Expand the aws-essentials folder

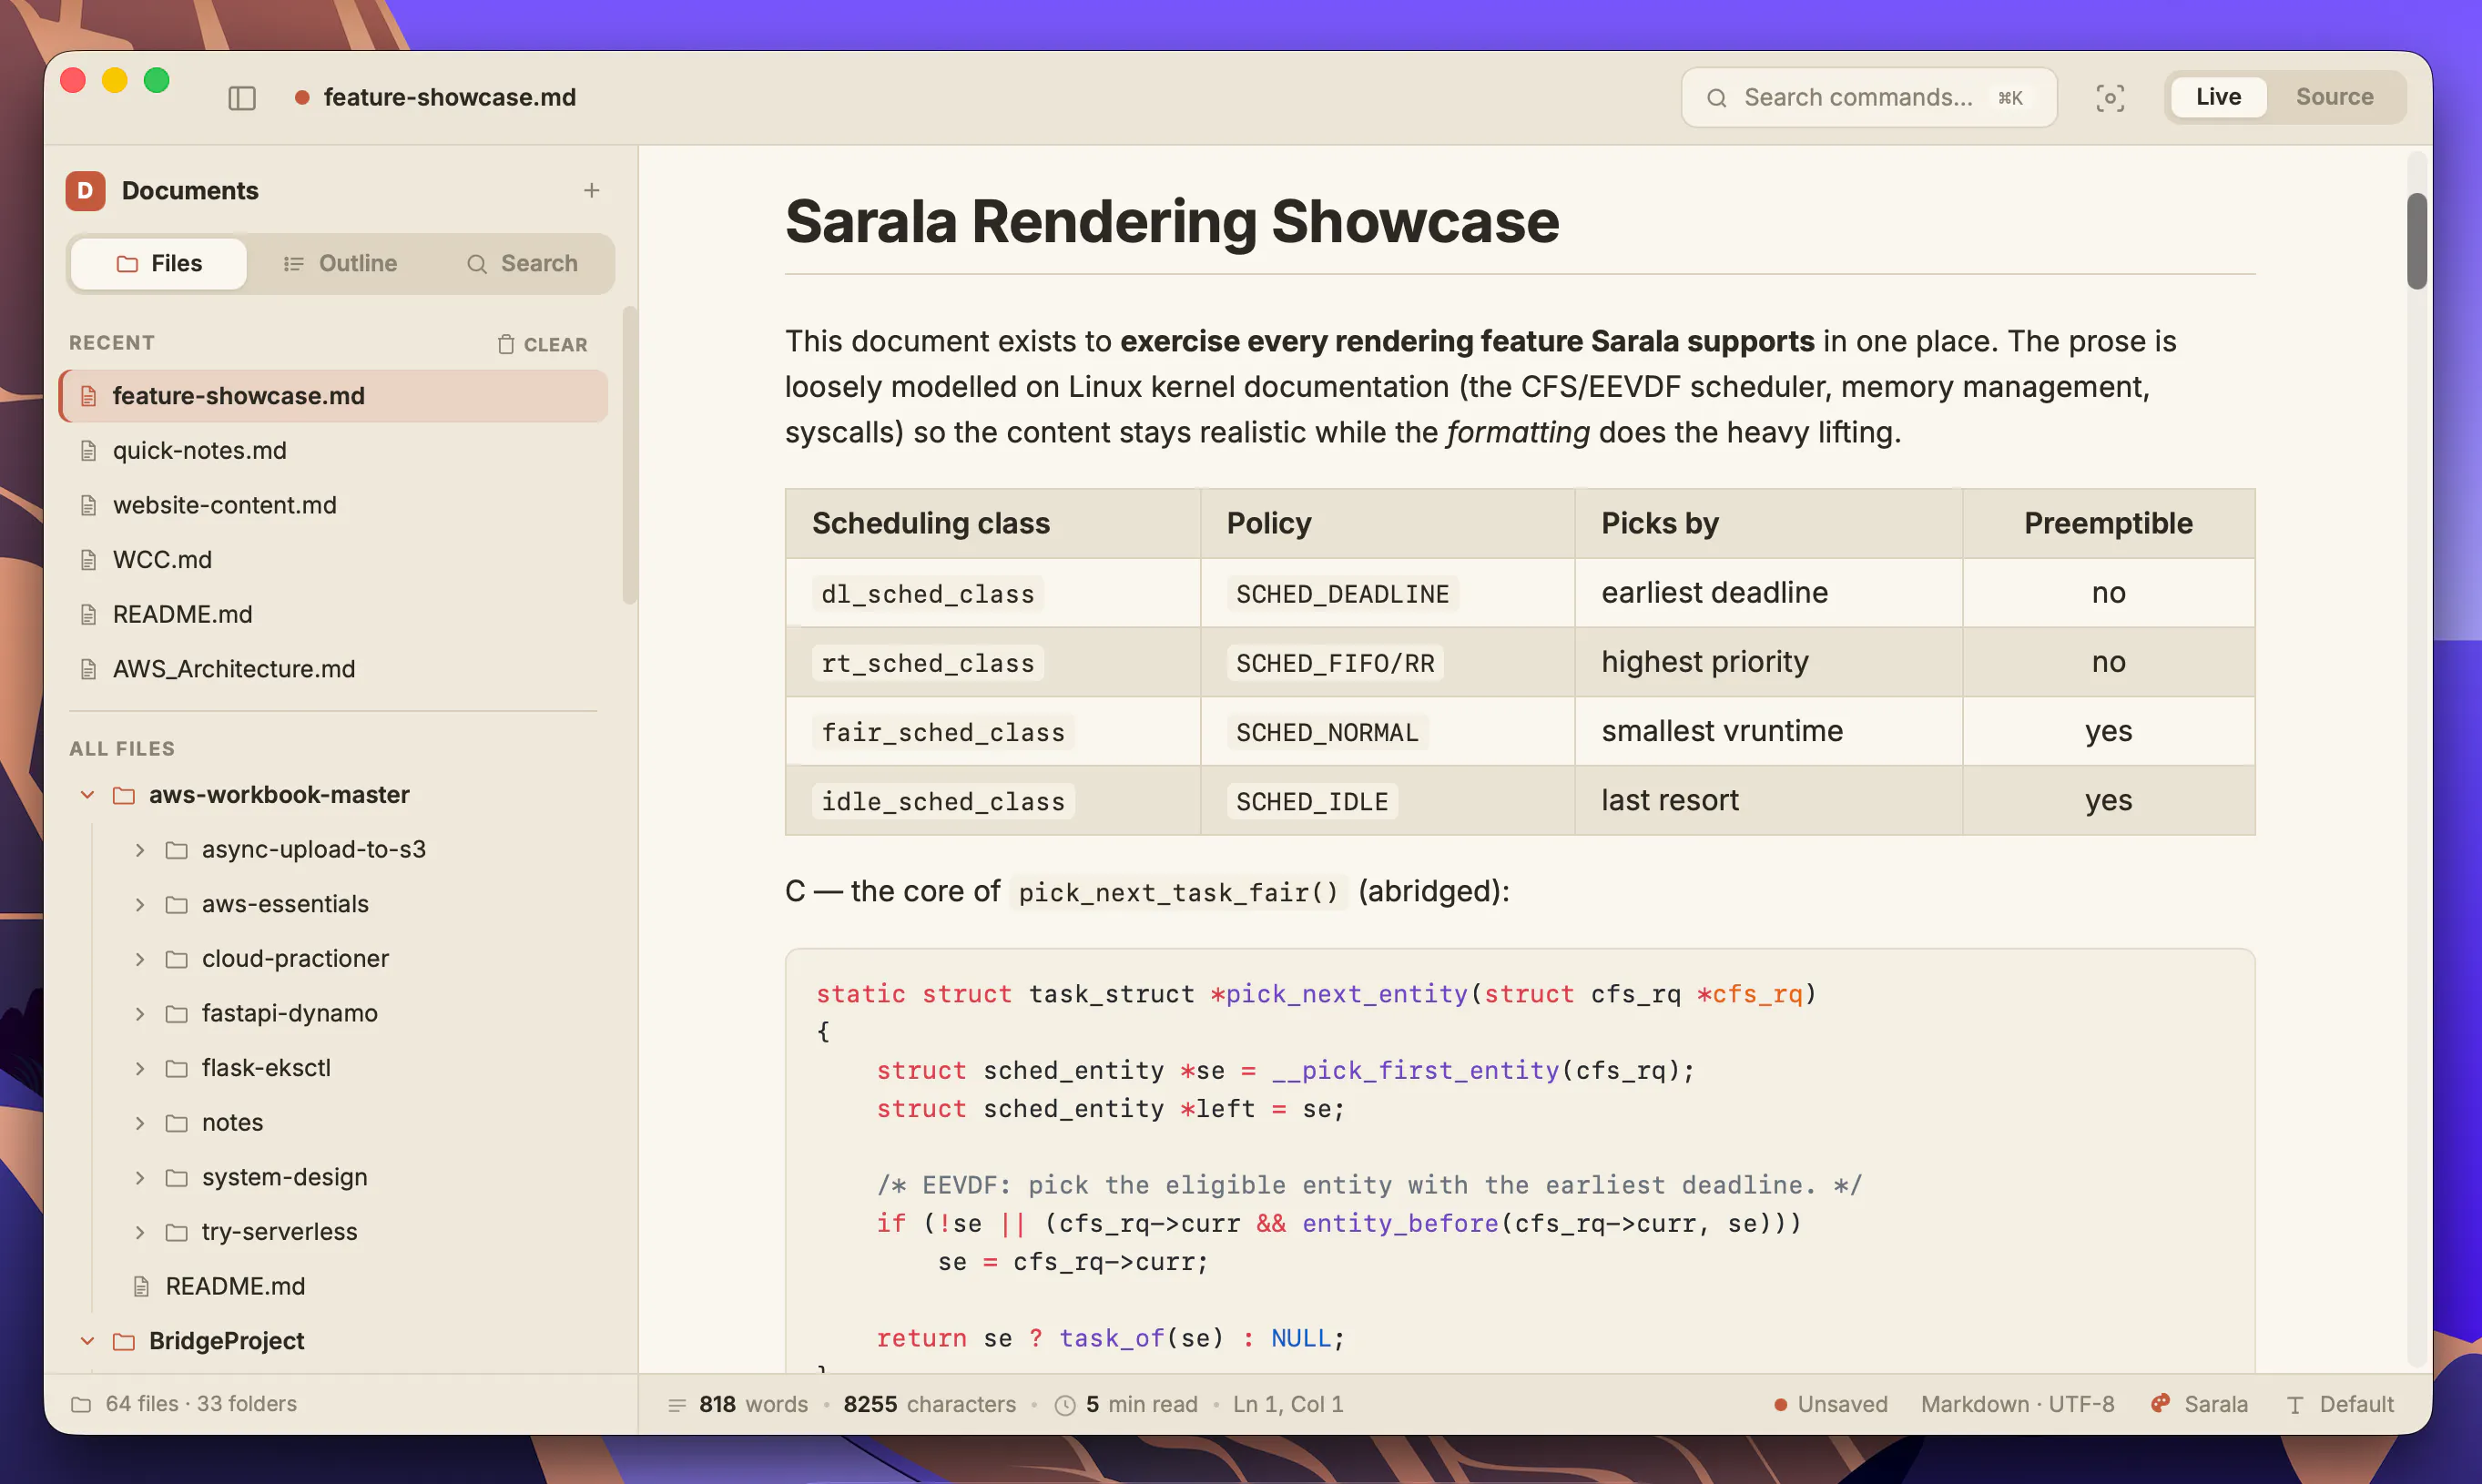coord(140,904)
